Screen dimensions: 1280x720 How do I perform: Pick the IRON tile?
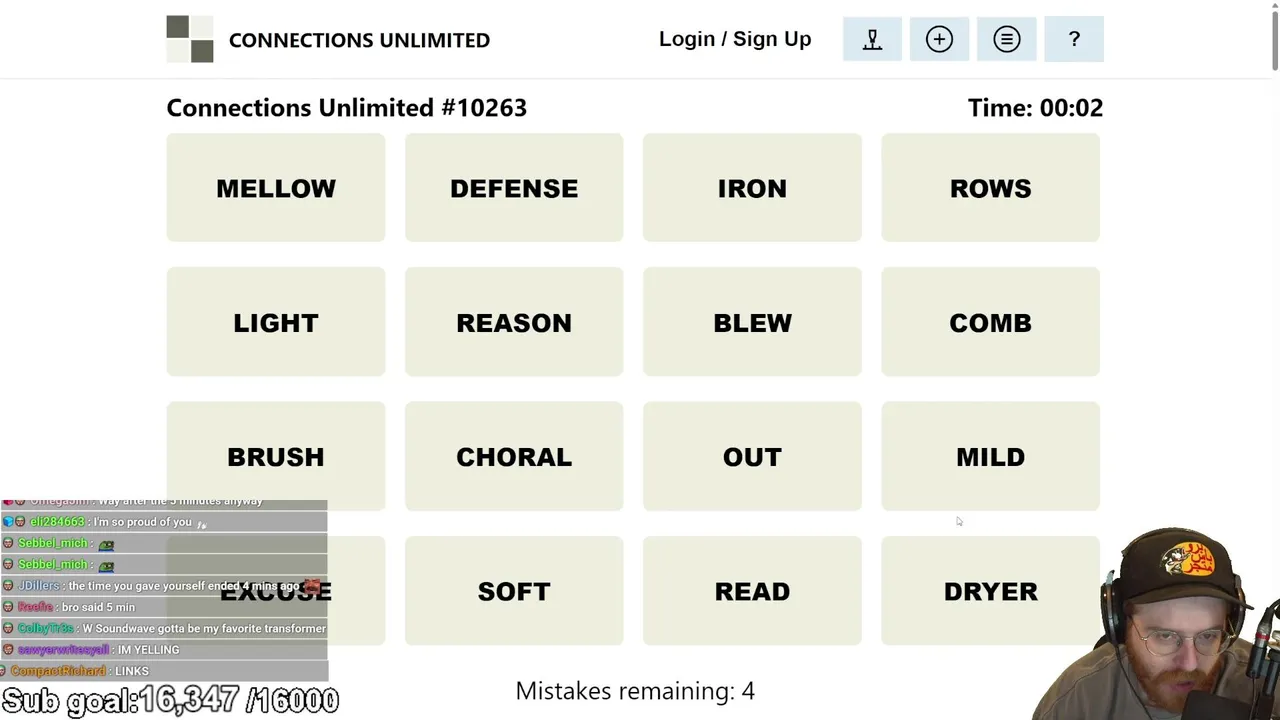coord(752,188)
